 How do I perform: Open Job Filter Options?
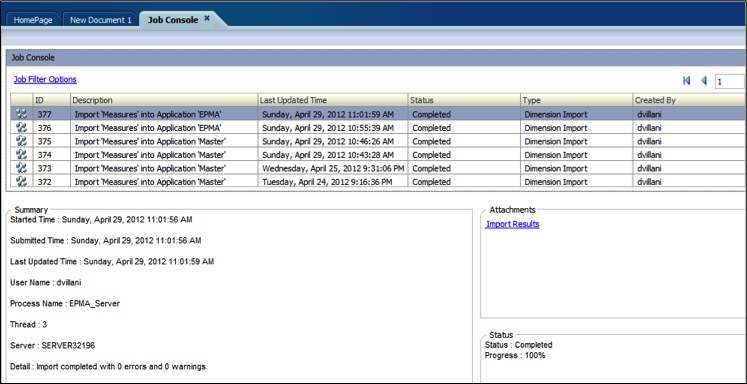pyautogui.click(x=45, y=79)
